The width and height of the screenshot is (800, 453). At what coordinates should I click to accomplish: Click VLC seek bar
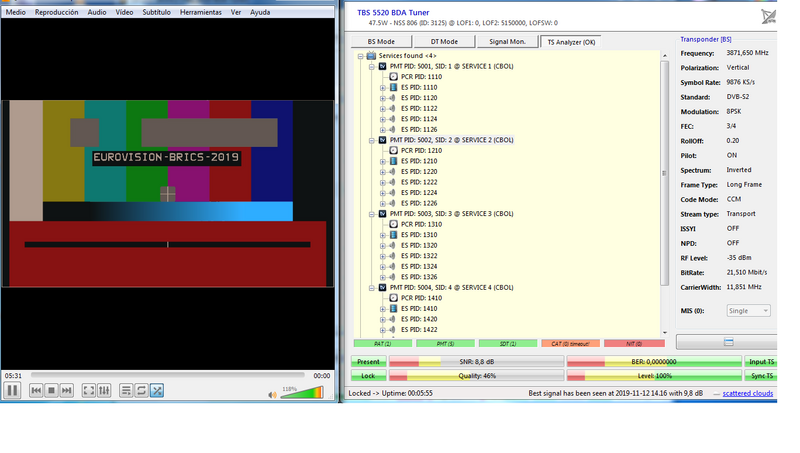pos(167,375)
